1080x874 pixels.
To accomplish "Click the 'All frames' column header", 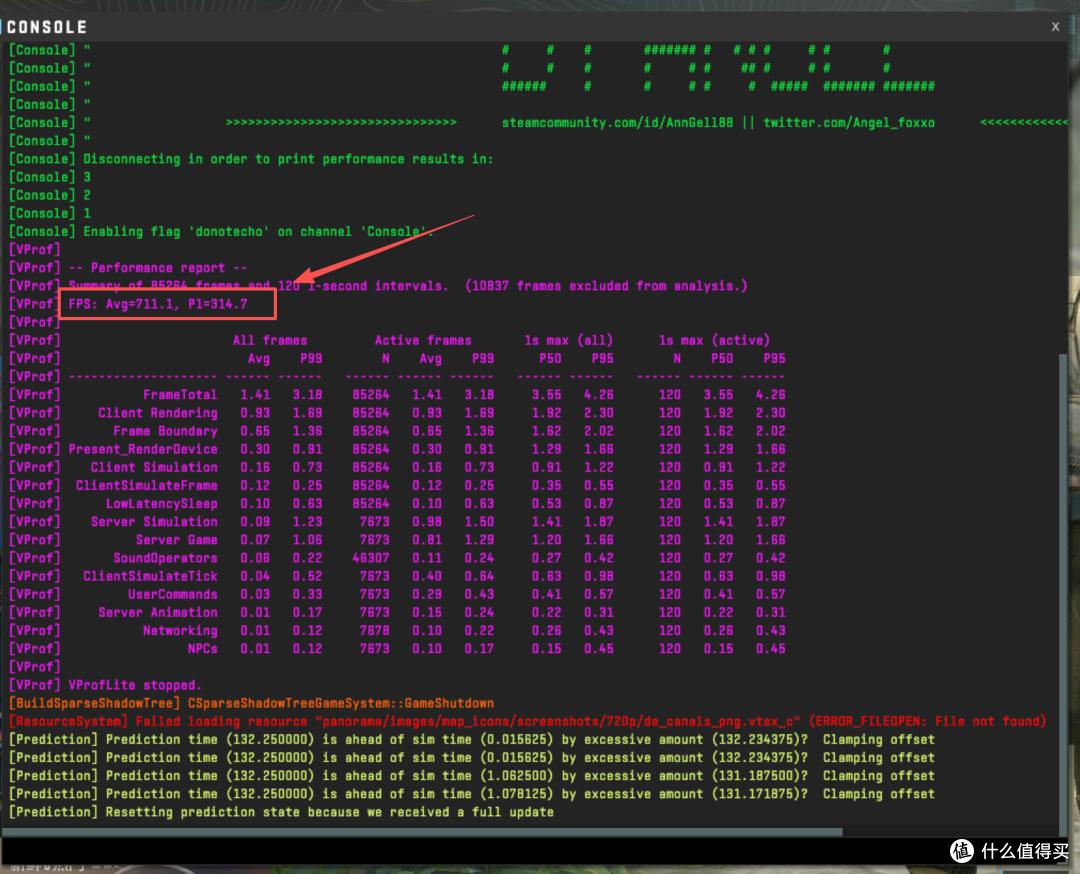I will tap(270, 340).
